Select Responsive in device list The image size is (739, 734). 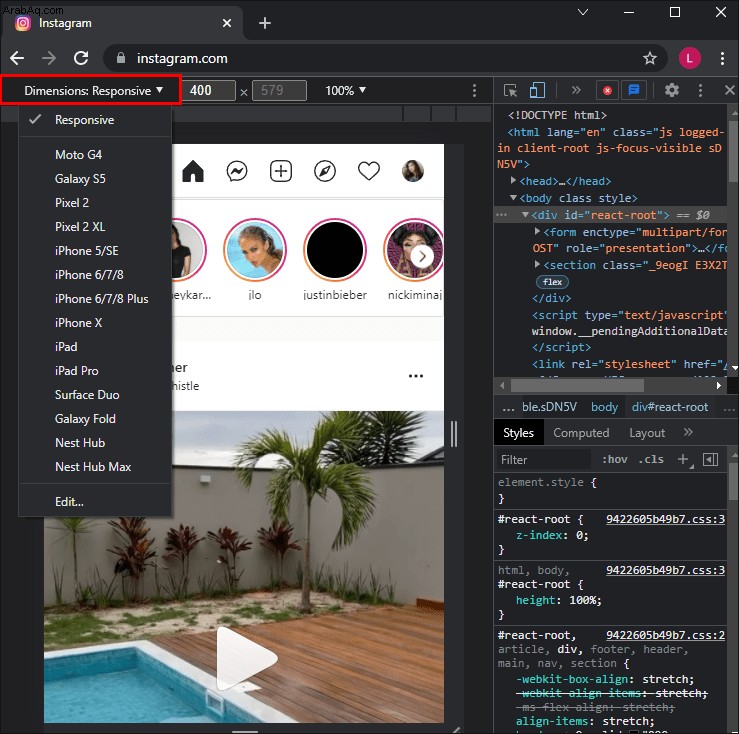(94, 120)
